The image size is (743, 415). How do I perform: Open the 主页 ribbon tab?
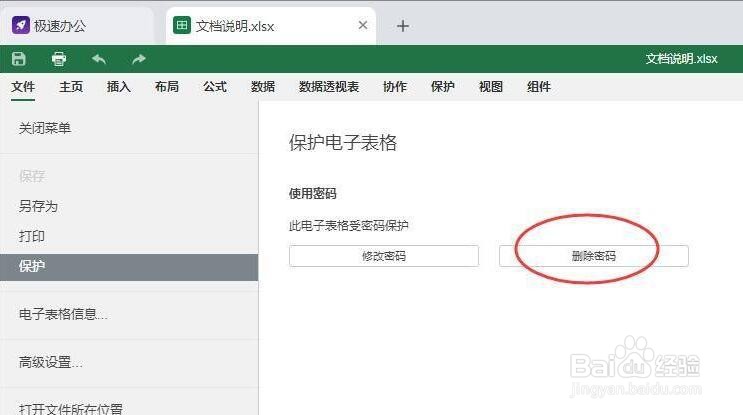tap(71, 87)
